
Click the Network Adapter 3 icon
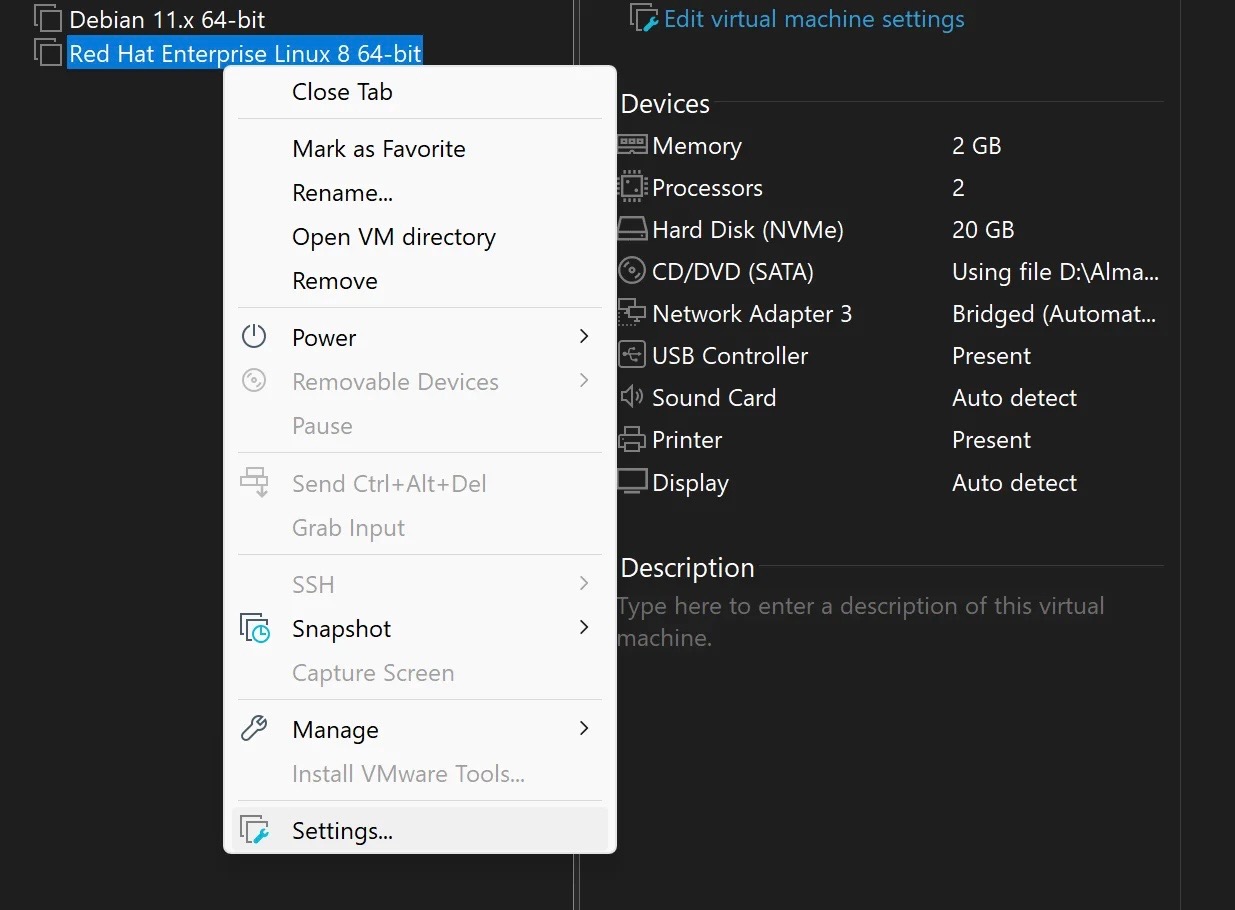point(632,314)
